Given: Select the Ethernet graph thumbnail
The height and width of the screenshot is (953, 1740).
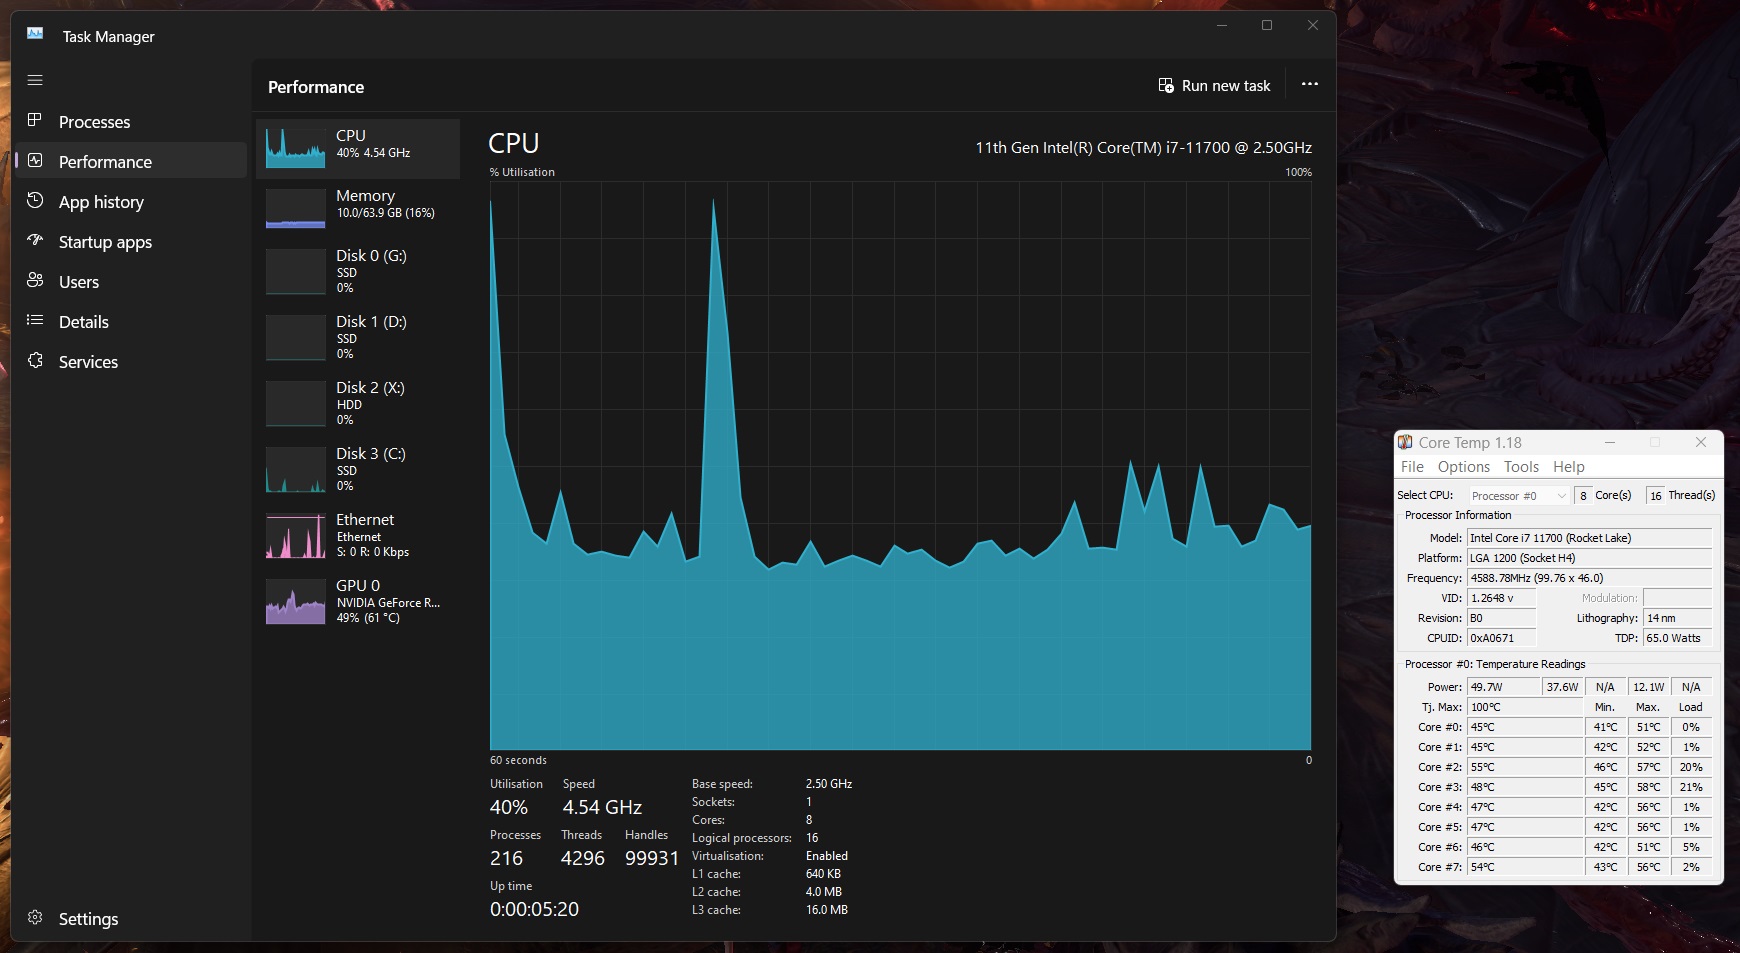Looking at the screenshot, I should pos(296,535).
